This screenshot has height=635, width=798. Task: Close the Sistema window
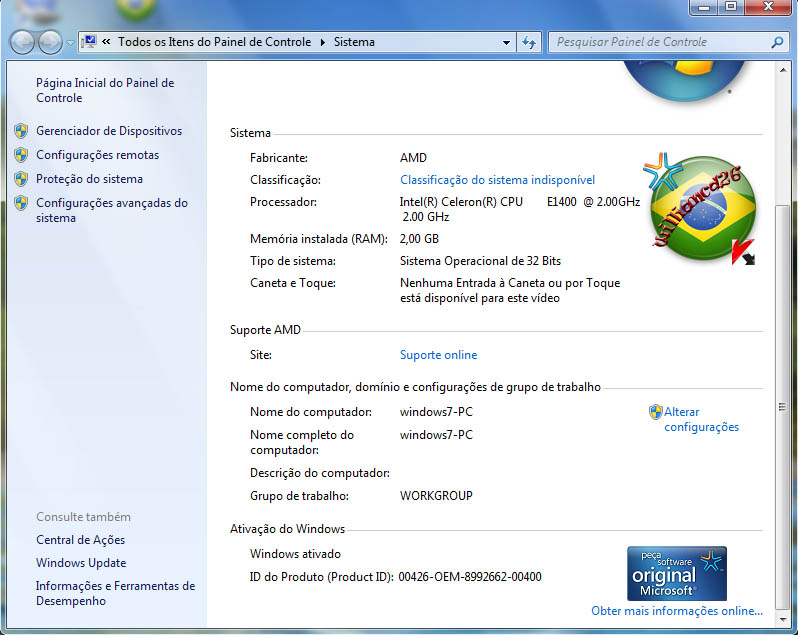[x=768, y=7]
